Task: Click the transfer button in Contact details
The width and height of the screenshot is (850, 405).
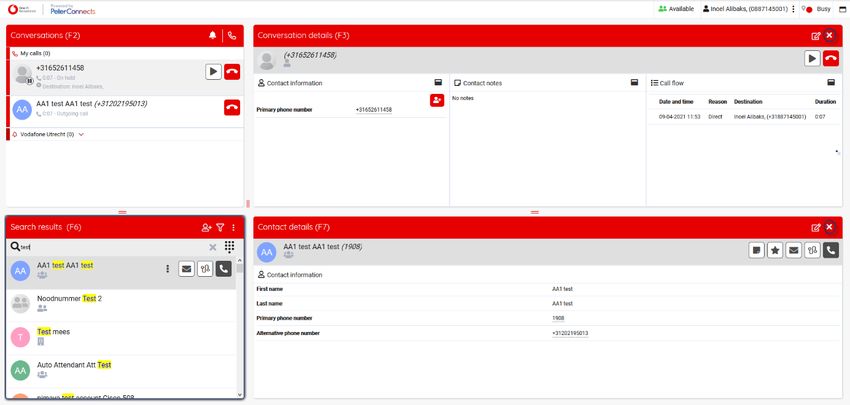Action: 812,250
